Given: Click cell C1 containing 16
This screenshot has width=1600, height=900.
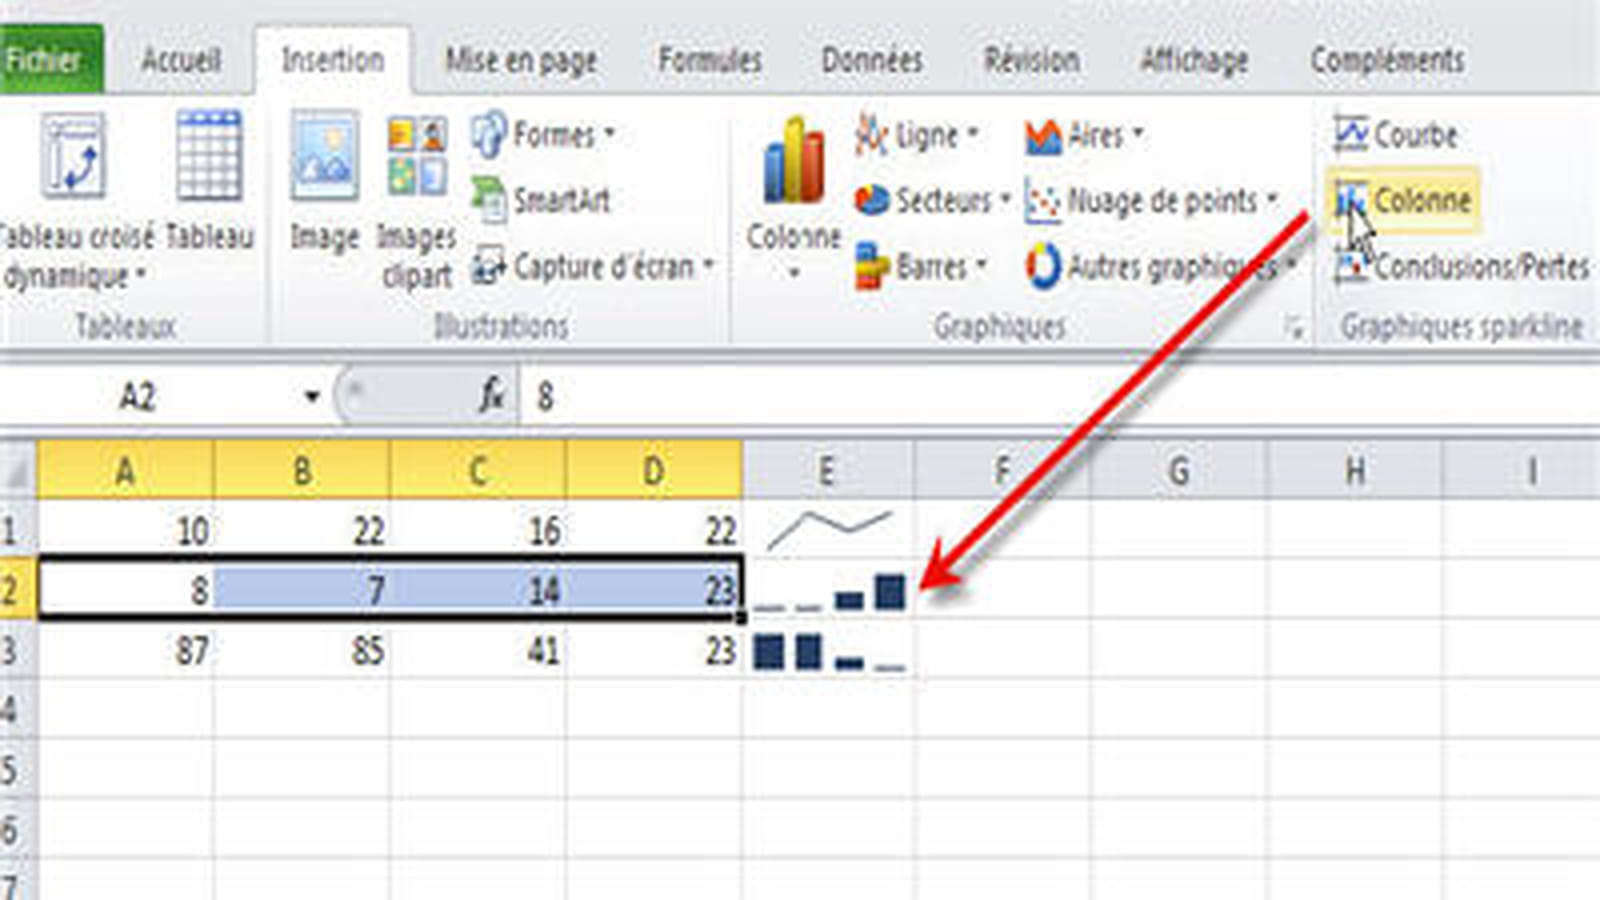Looking at the screenshot, I should 477,529.
